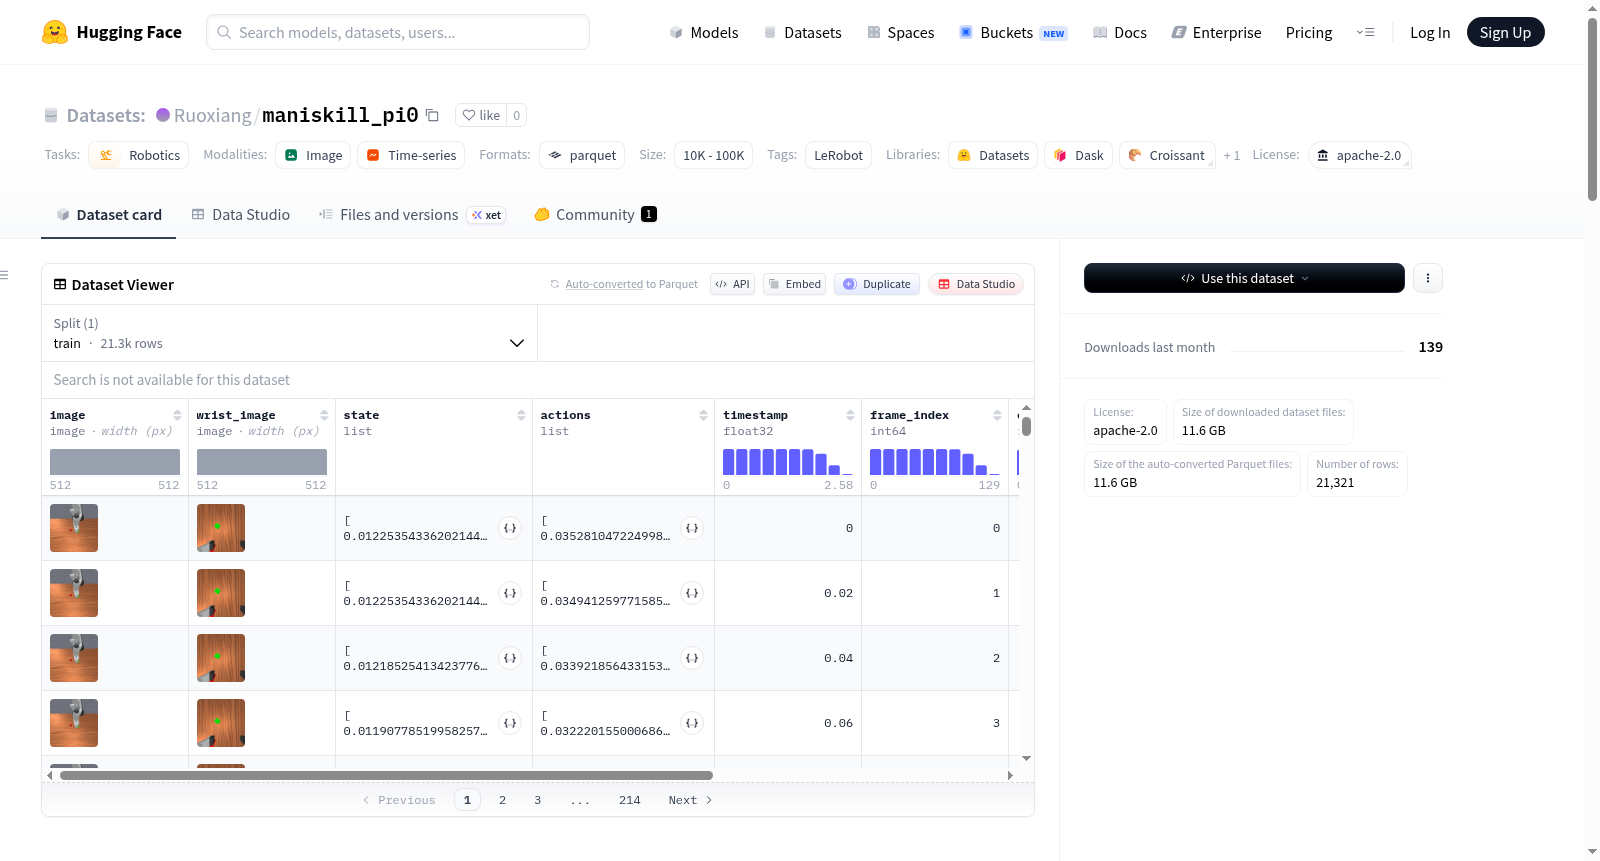The image size is (1600, 861).
Task: Copy dataset name with the copy icon
Action: (432, 115)
